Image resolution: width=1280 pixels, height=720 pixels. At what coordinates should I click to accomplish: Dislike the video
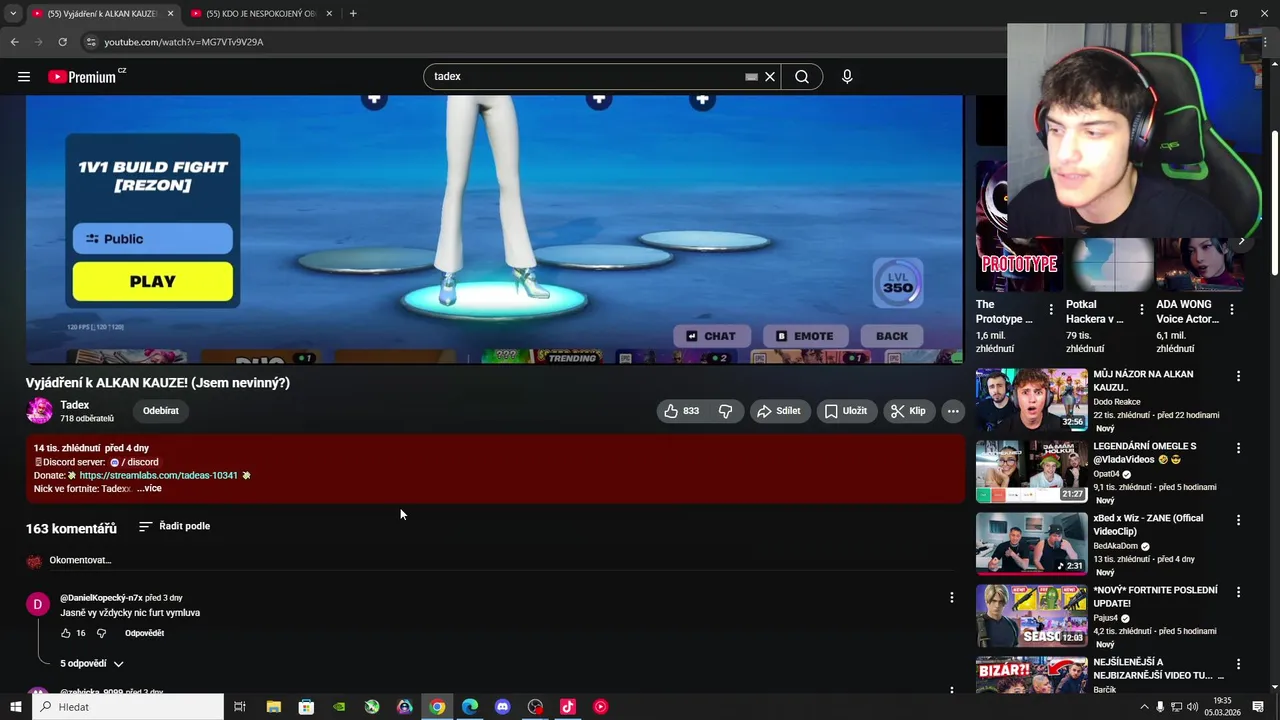pos(726,411)
